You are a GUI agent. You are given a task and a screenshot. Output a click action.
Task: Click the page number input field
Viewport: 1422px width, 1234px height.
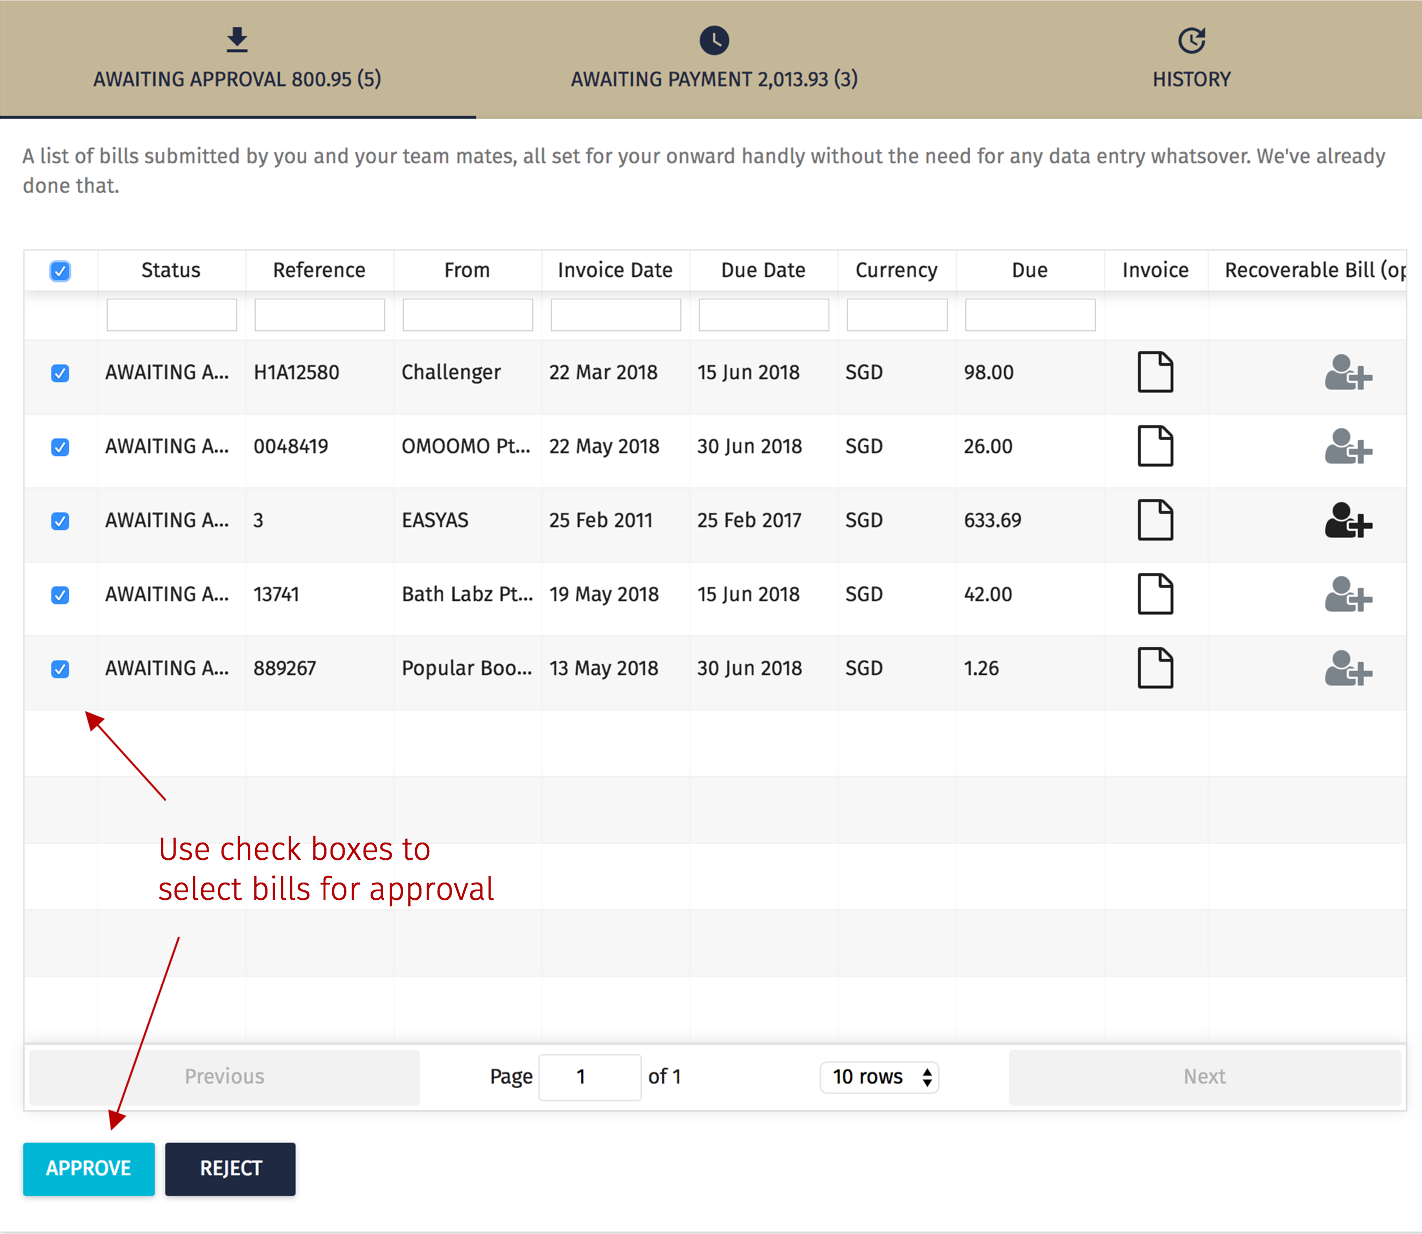tap(590, 1077)
